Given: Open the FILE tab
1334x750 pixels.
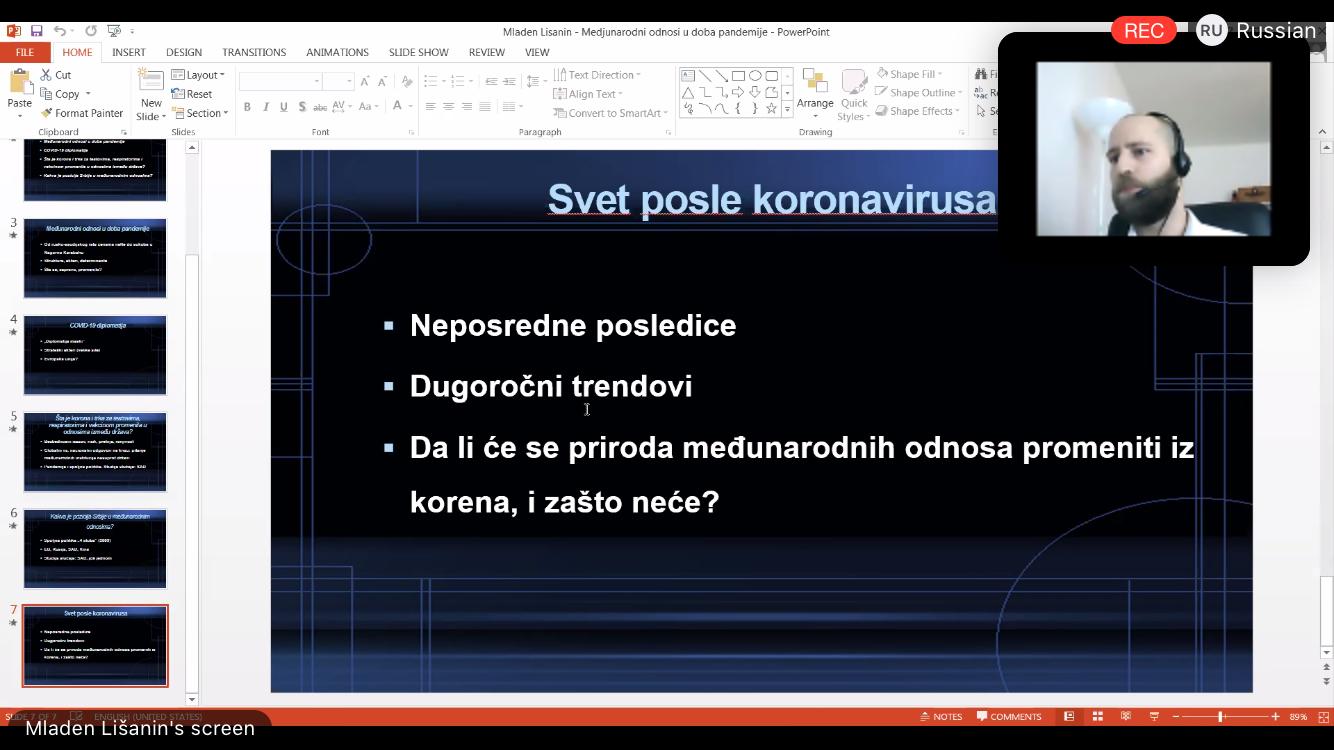Looking at the screenshot, I should tap(24, 52).
